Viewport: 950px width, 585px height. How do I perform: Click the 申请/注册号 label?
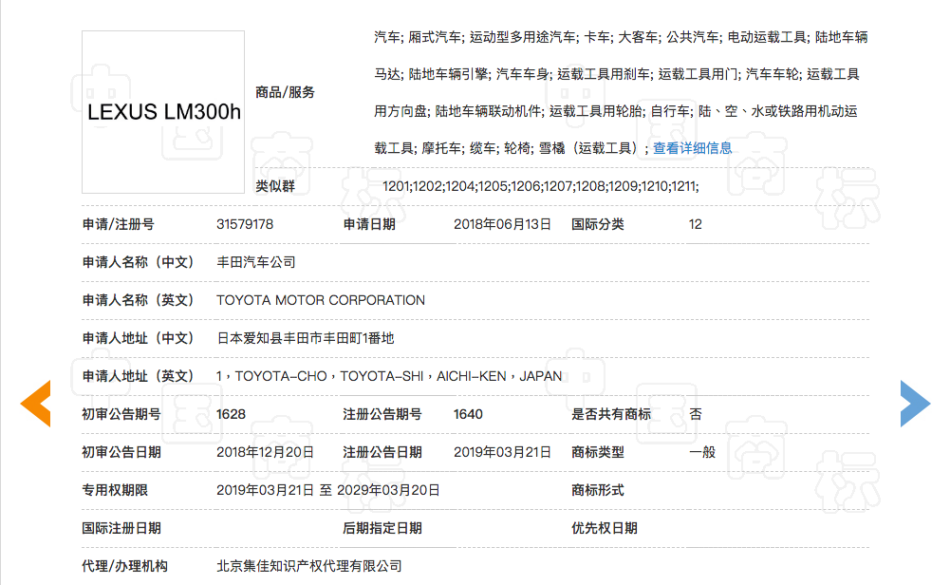[x=118, y=225]
